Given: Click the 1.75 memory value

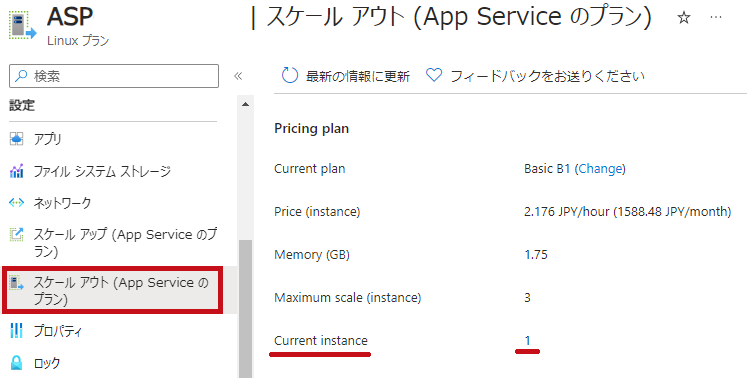Looking at the screenshot, I should coord(536,255).
